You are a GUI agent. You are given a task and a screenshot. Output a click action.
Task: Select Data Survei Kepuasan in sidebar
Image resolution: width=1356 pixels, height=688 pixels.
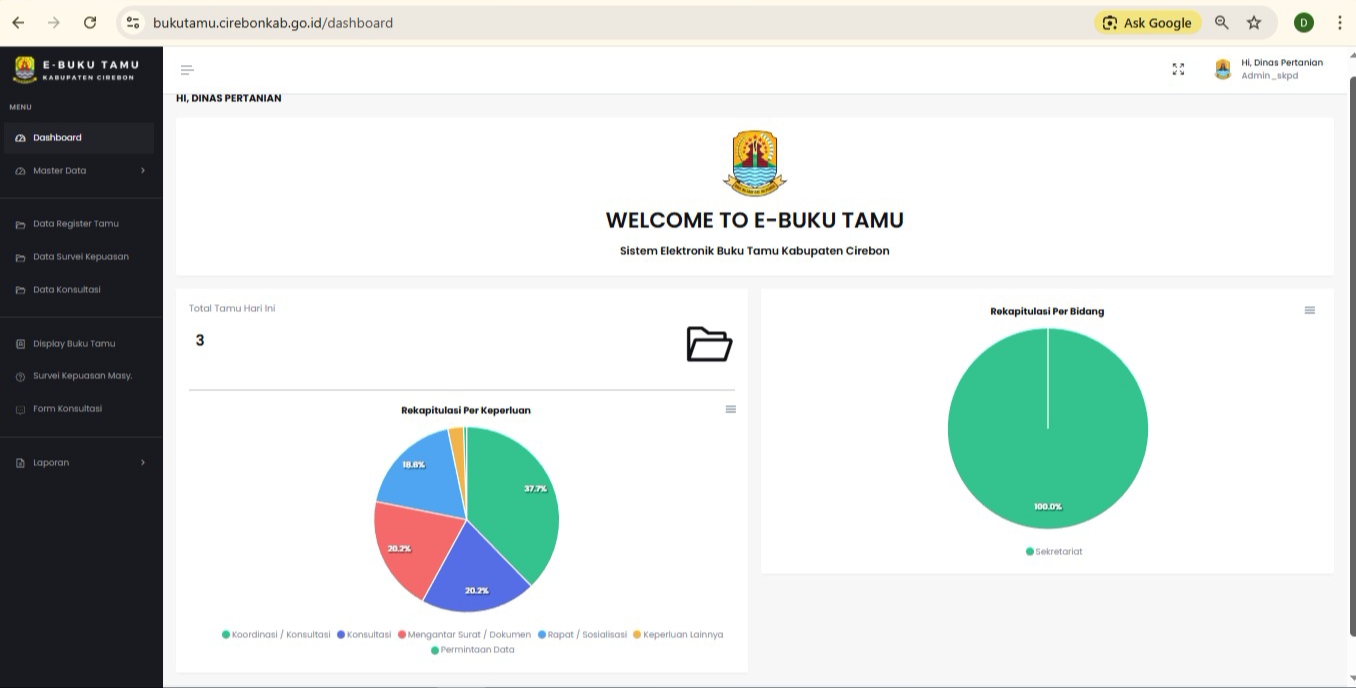click(x=80, y=257)
